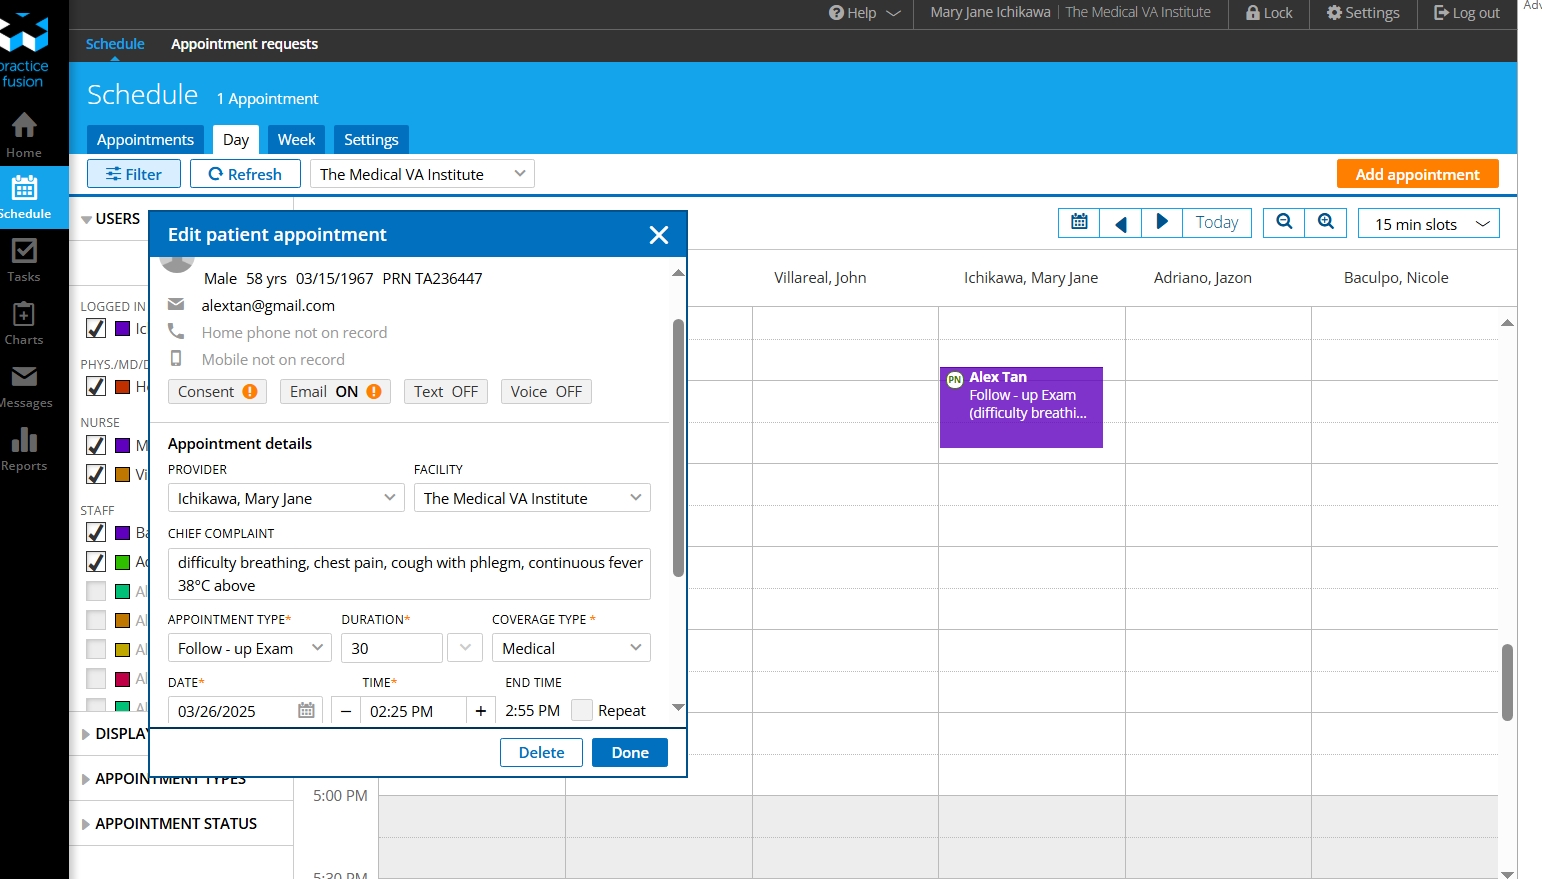Open Reports from the sidebar
Image resolution: width=1542 pixels, height=879 pixels.
point(24,449)
